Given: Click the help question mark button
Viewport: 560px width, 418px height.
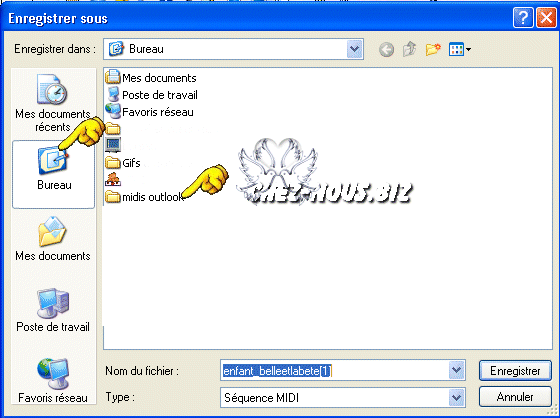Looking at the screenshot, I should coord(523,18).
